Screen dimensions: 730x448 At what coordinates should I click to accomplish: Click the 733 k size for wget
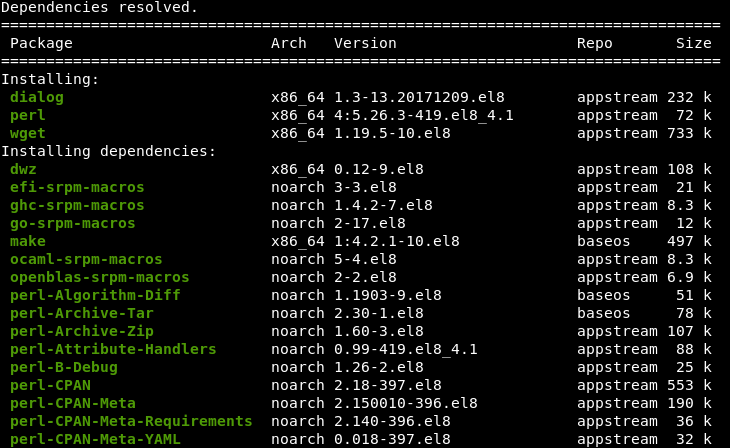click(x=689, y=133)
